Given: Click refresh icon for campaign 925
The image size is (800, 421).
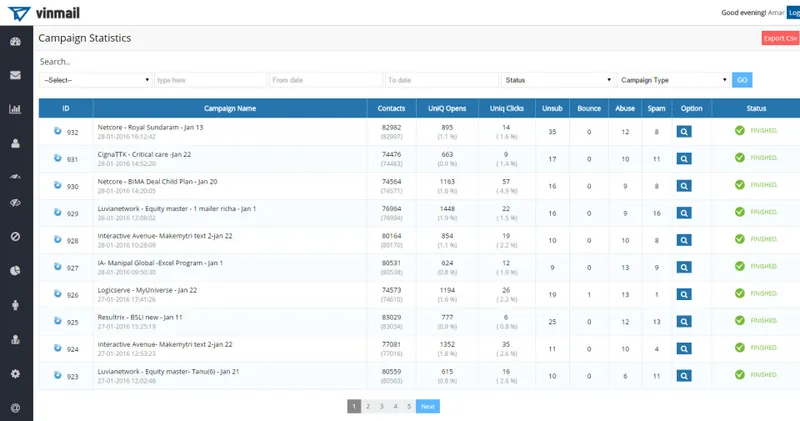Looking at the screenshot, I should 58,320.
